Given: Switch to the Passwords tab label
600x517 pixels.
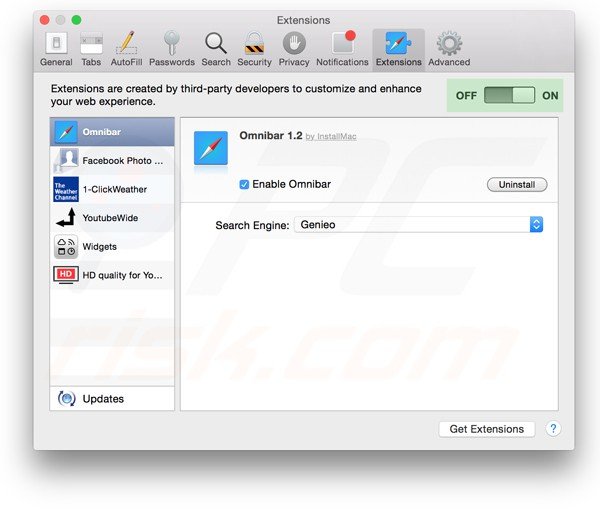Looking at the screenshot, I should point(172,62).
